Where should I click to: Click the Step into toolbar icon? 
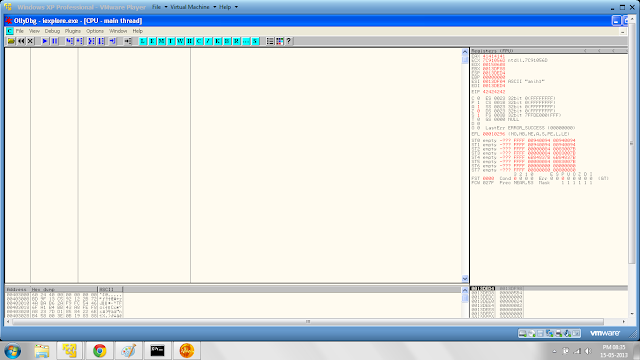click(69, 41)
